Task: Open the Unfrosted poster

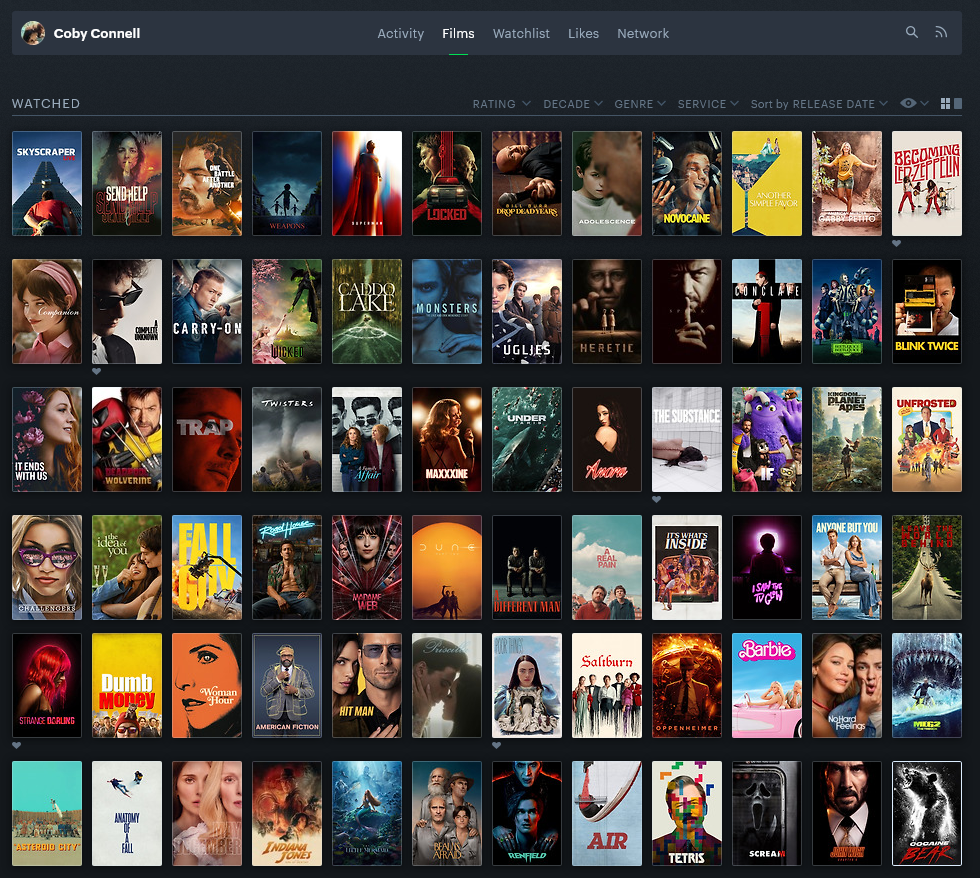Action: point(927,439)
